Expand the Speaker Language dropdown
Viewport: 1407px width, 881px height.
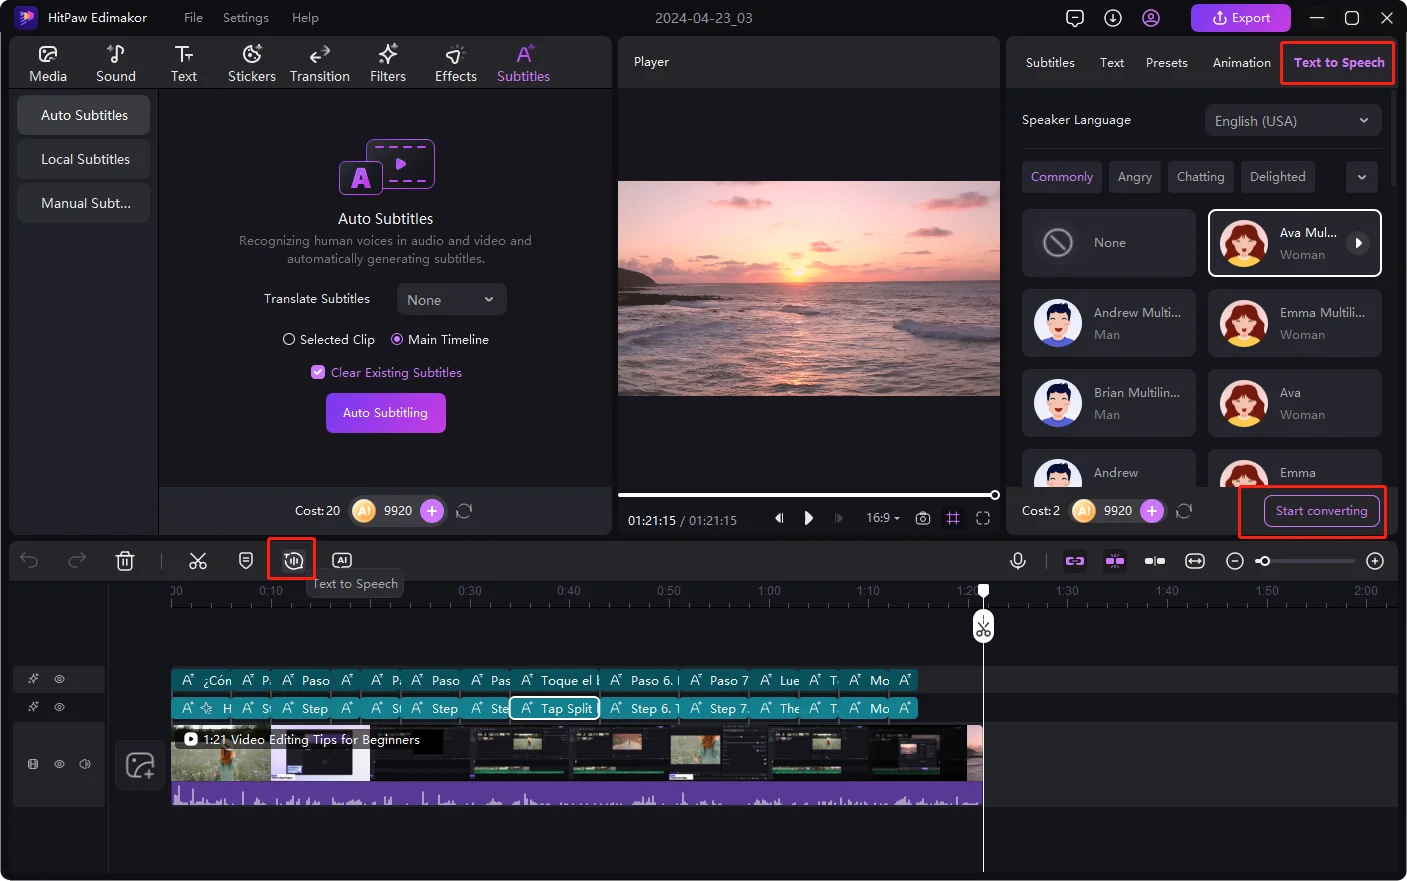tap(1292, 121)
